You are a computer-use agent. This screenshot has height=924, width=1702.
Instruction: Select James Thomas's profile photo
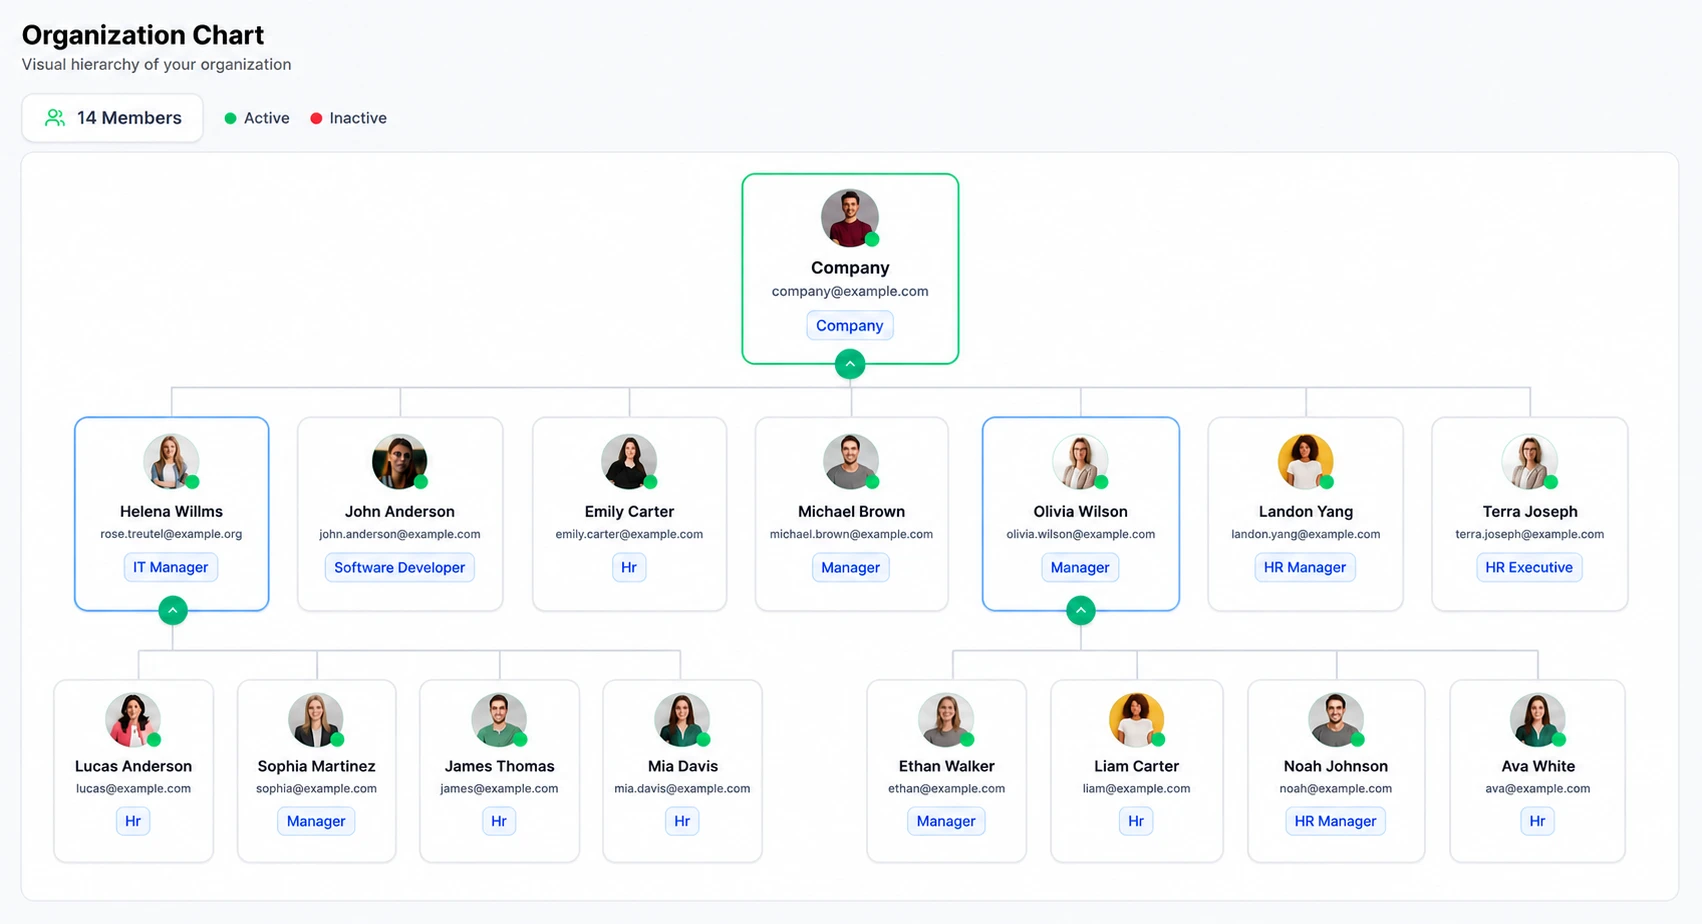pyautogui.click(x=499, y=720)
